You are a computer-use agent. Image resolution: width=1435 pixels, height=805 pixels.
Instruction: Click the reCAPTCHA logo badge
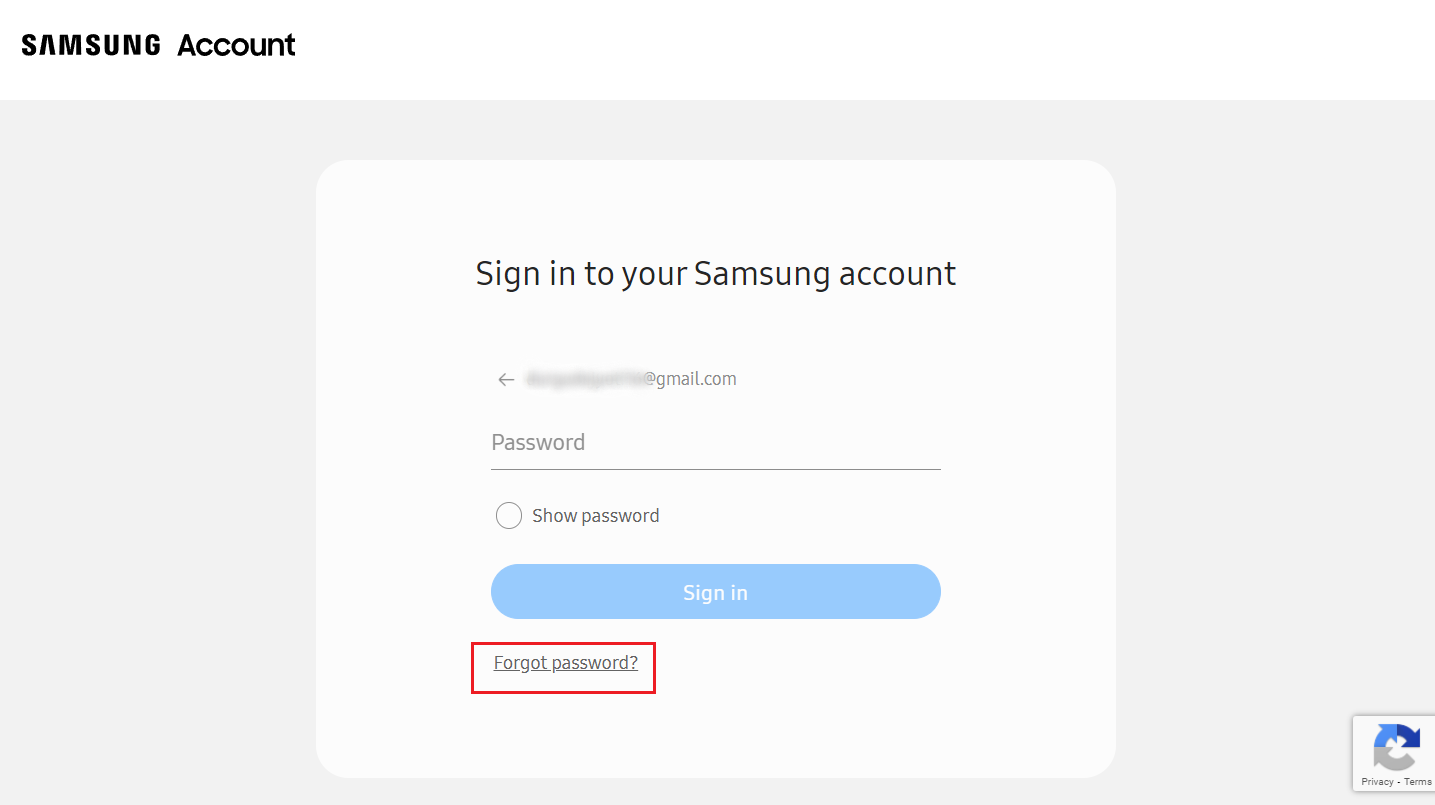(x=1396, y=748)
